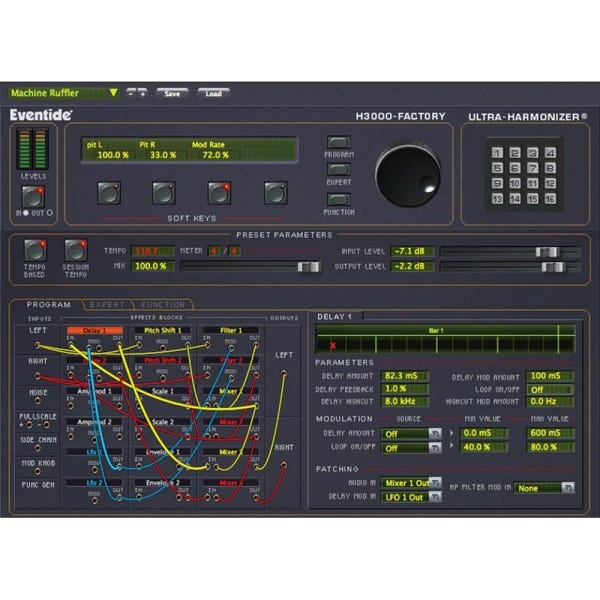600x600 pixels.
Task: Open the Audio In patching dropdown
Action: pyautogui.click(x=411, y=483)
